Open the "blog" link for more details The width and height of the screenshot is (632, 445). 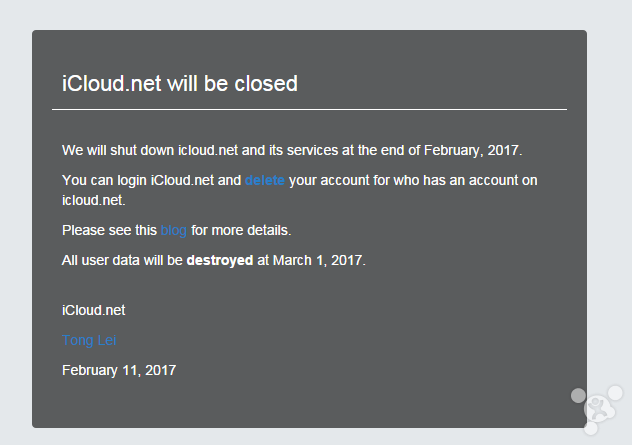coord(174,231)
